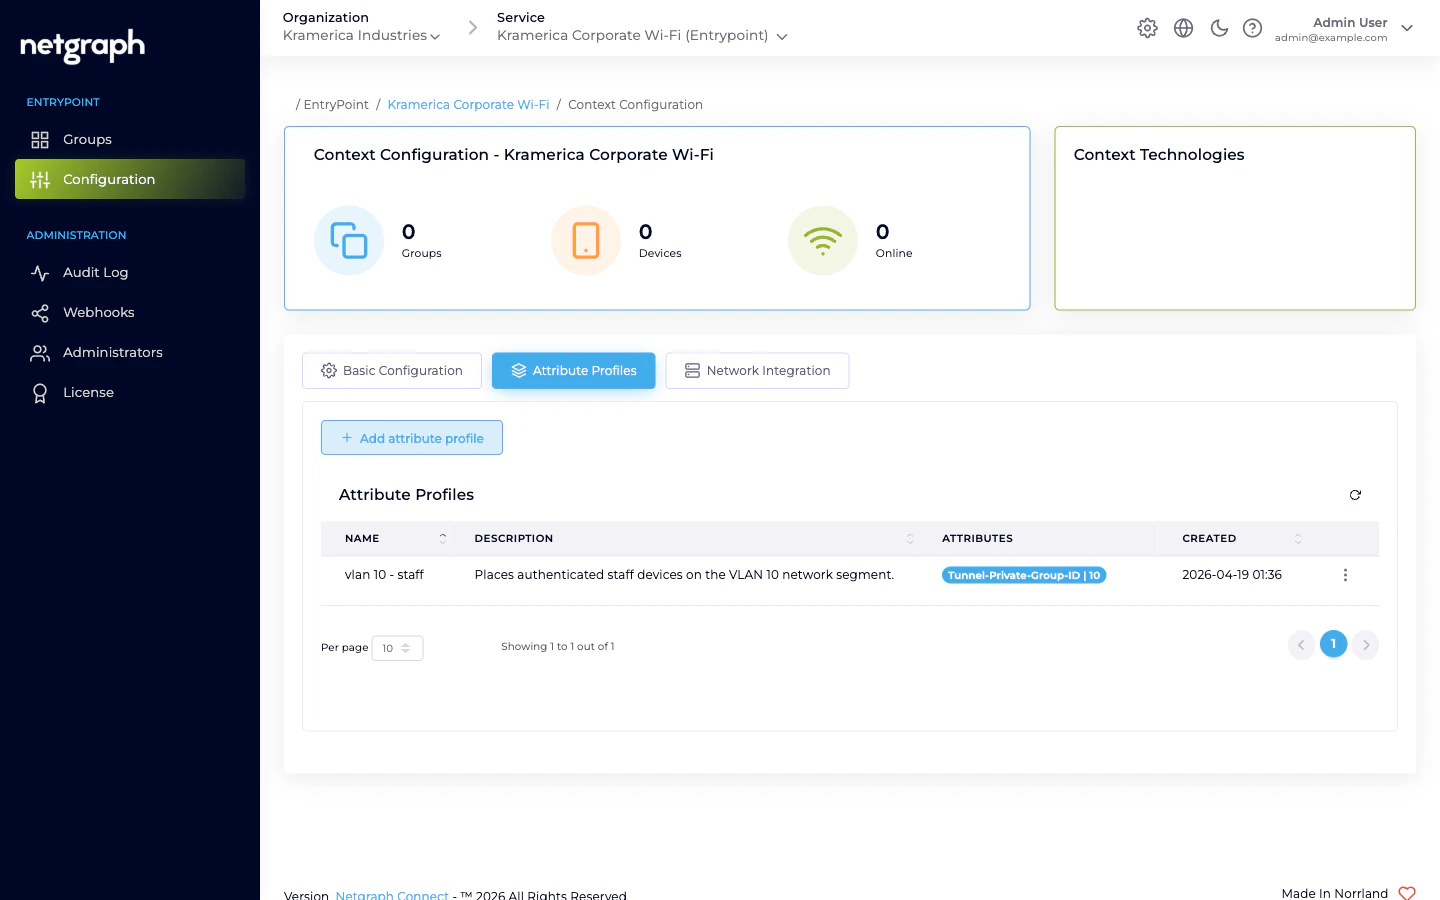Sort table by the Description column arrows
This screenshot has width=1440, height=900.
click(x=910, y=538)
